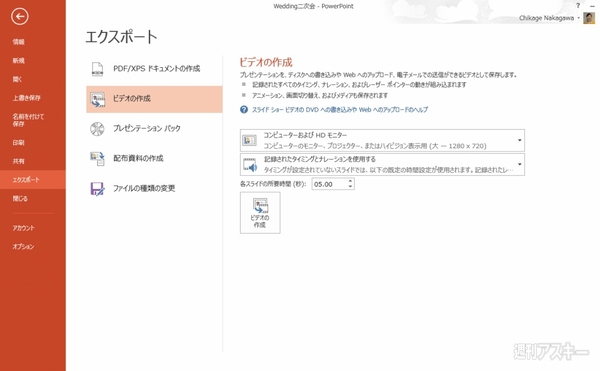Click the user profile picture
600x371 pixels.
(x=589, y=18)
